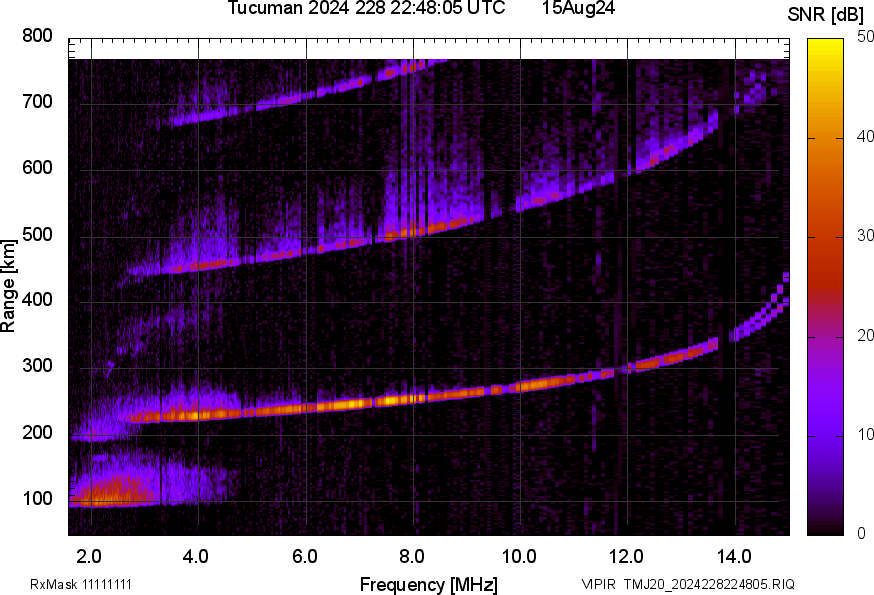Click the second-hop trace at 4 MHz, 455 km

pos(198,266)
